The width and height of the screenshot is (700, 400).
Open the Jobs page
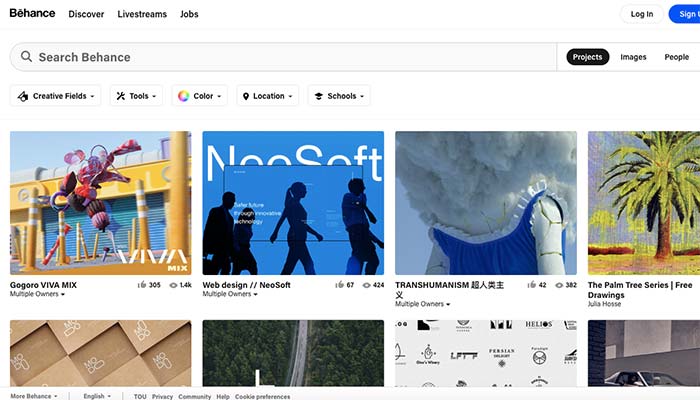(189, 14)
